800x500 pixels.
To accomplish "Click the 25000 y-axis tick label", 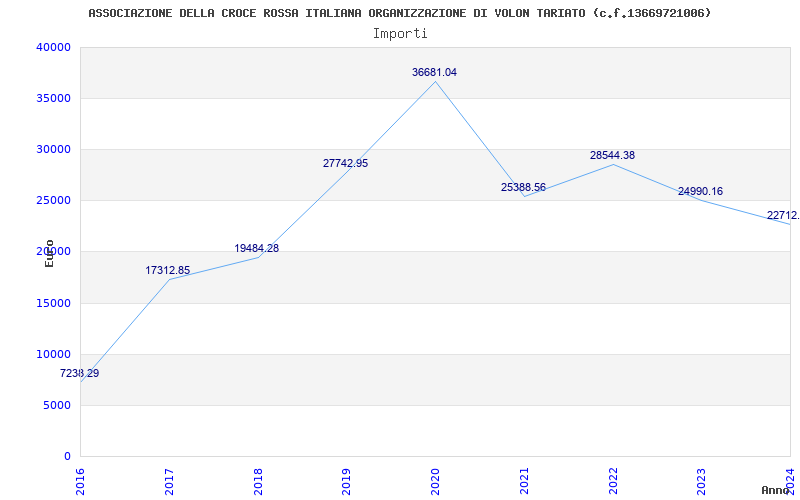I will pyautogui.click(x=53, y=201).
